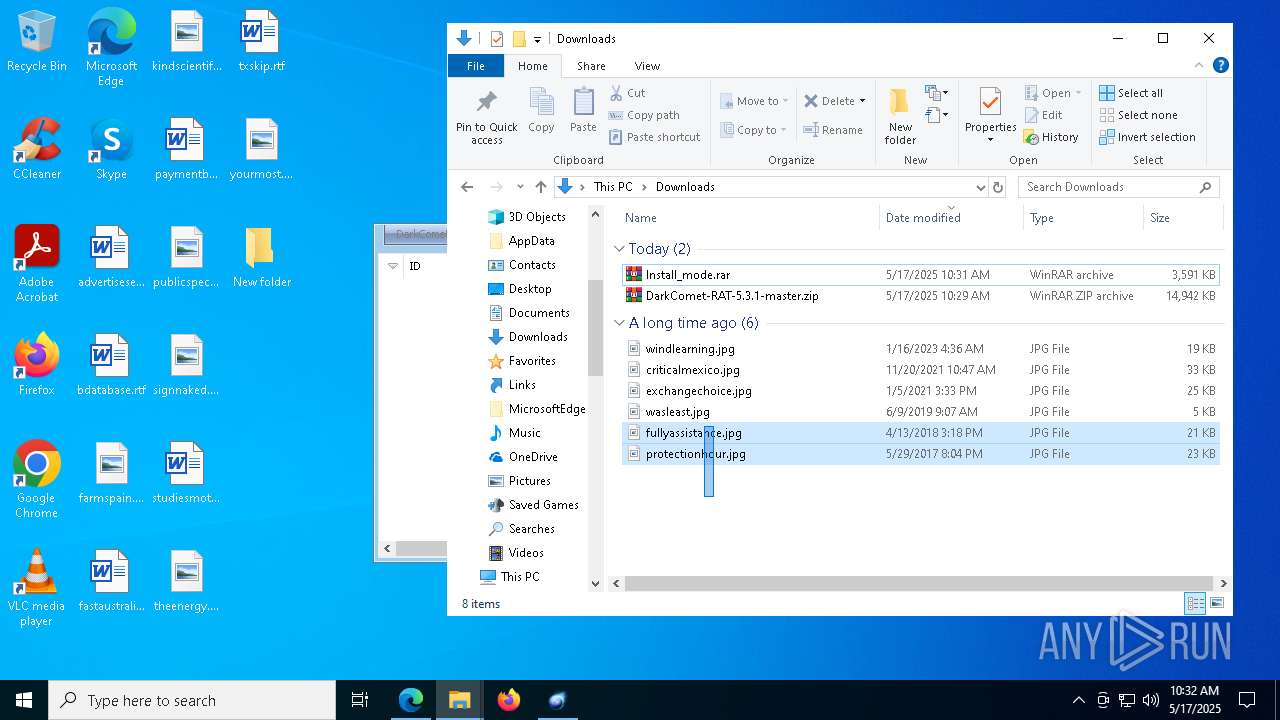Collapse the Today (2) group
This screenshot has width=1280, height=720.
pyautogui.click(x=620, y=249)
